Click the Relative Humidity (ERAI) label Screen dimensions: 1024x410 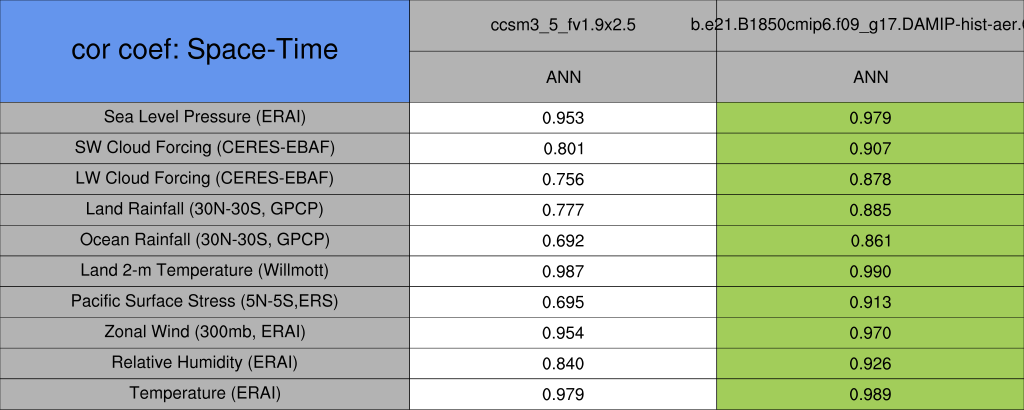tap(205, 363)
